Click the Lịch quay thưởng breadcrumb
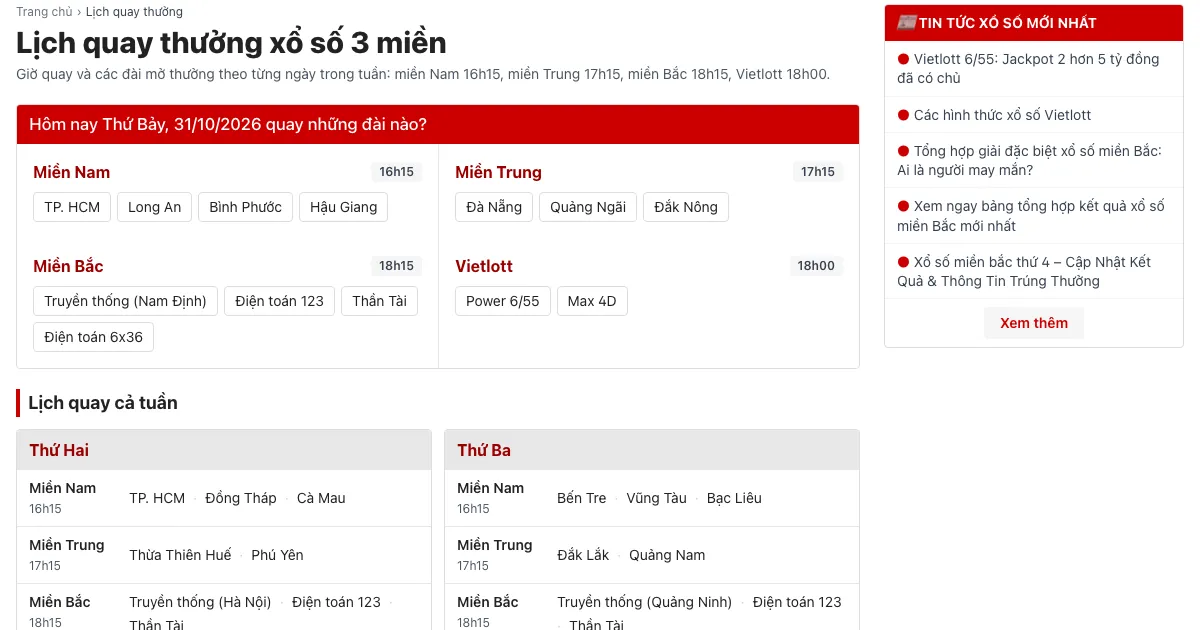 point(134,12)
